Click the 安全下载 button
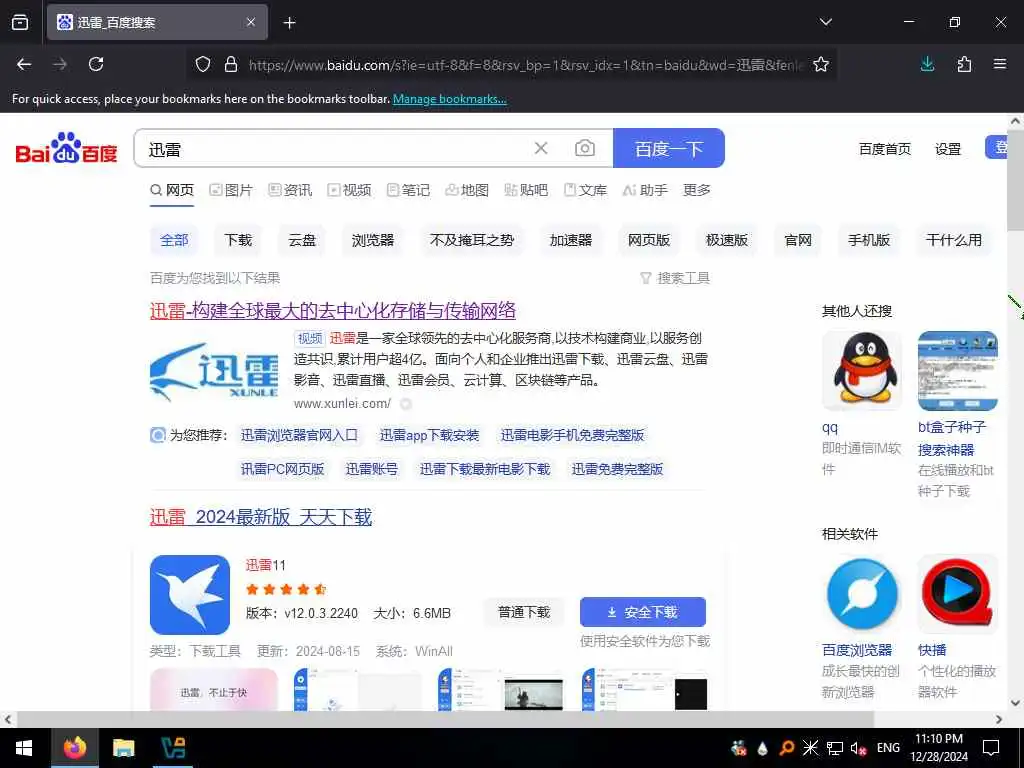This screenshot has width=1024, height=768. point(643,612)
